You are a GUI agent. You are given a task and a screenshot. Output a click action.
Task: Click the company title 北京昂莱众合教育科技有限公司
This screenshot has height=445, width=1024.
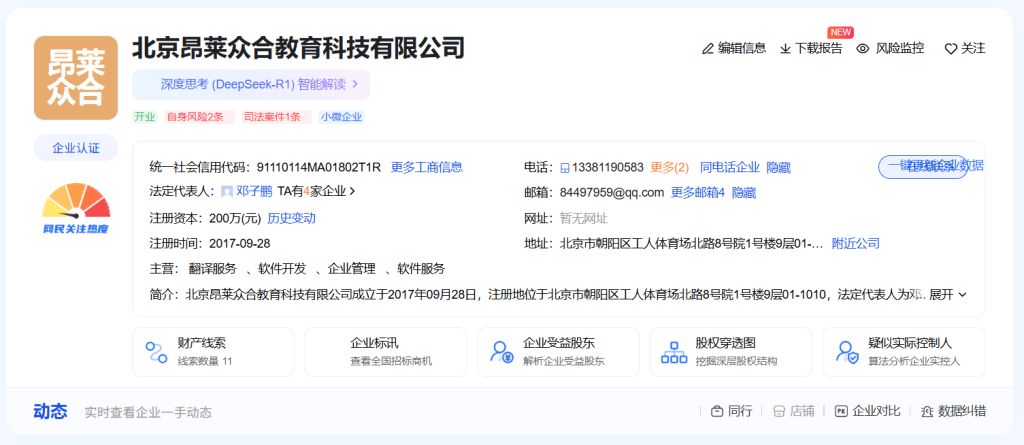click(x=298, y=48)
